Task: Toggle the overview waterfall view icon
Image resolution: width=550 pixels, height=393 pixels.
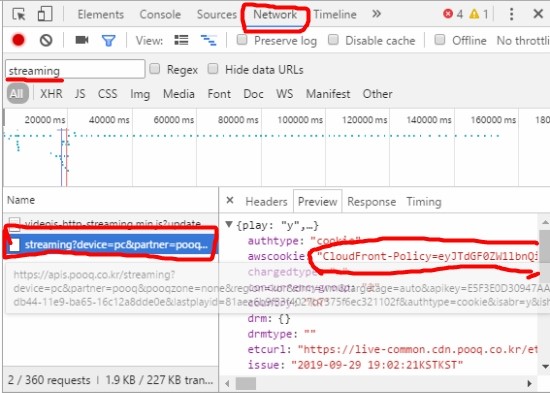Action: 208,40
